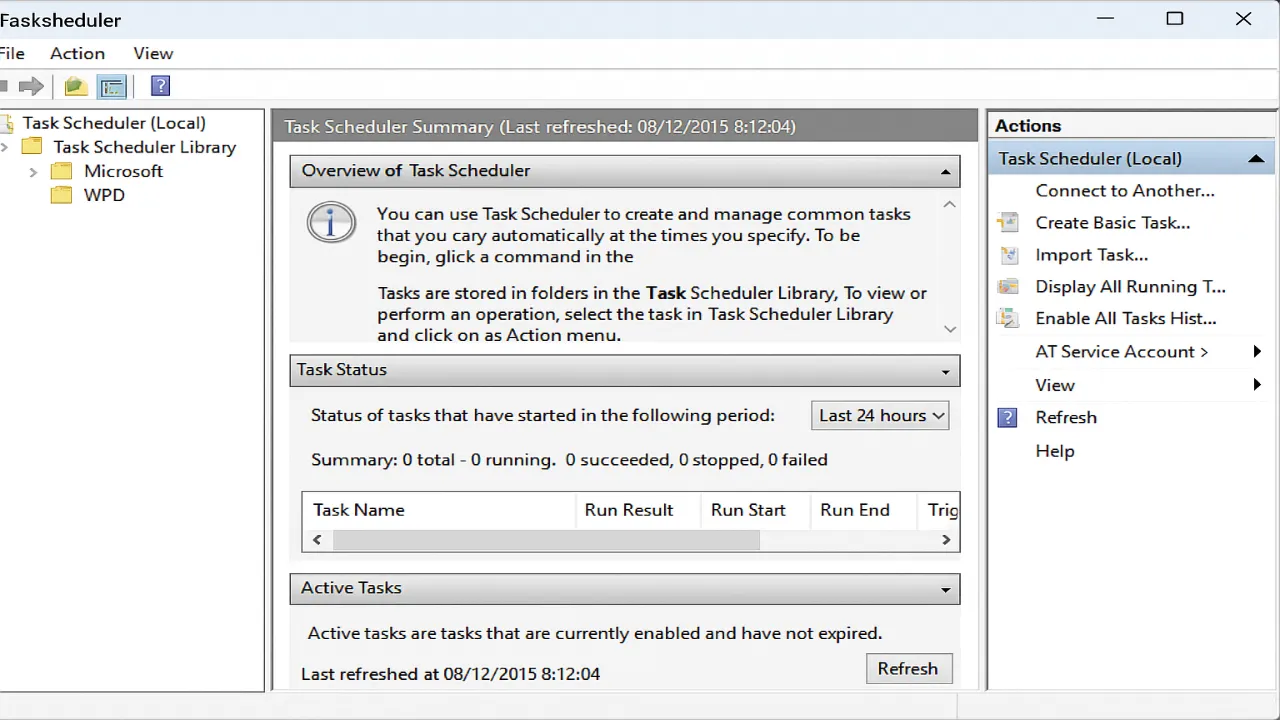Click the AT Service Account > action label
1280x720 pixels.
(1122, 351)
